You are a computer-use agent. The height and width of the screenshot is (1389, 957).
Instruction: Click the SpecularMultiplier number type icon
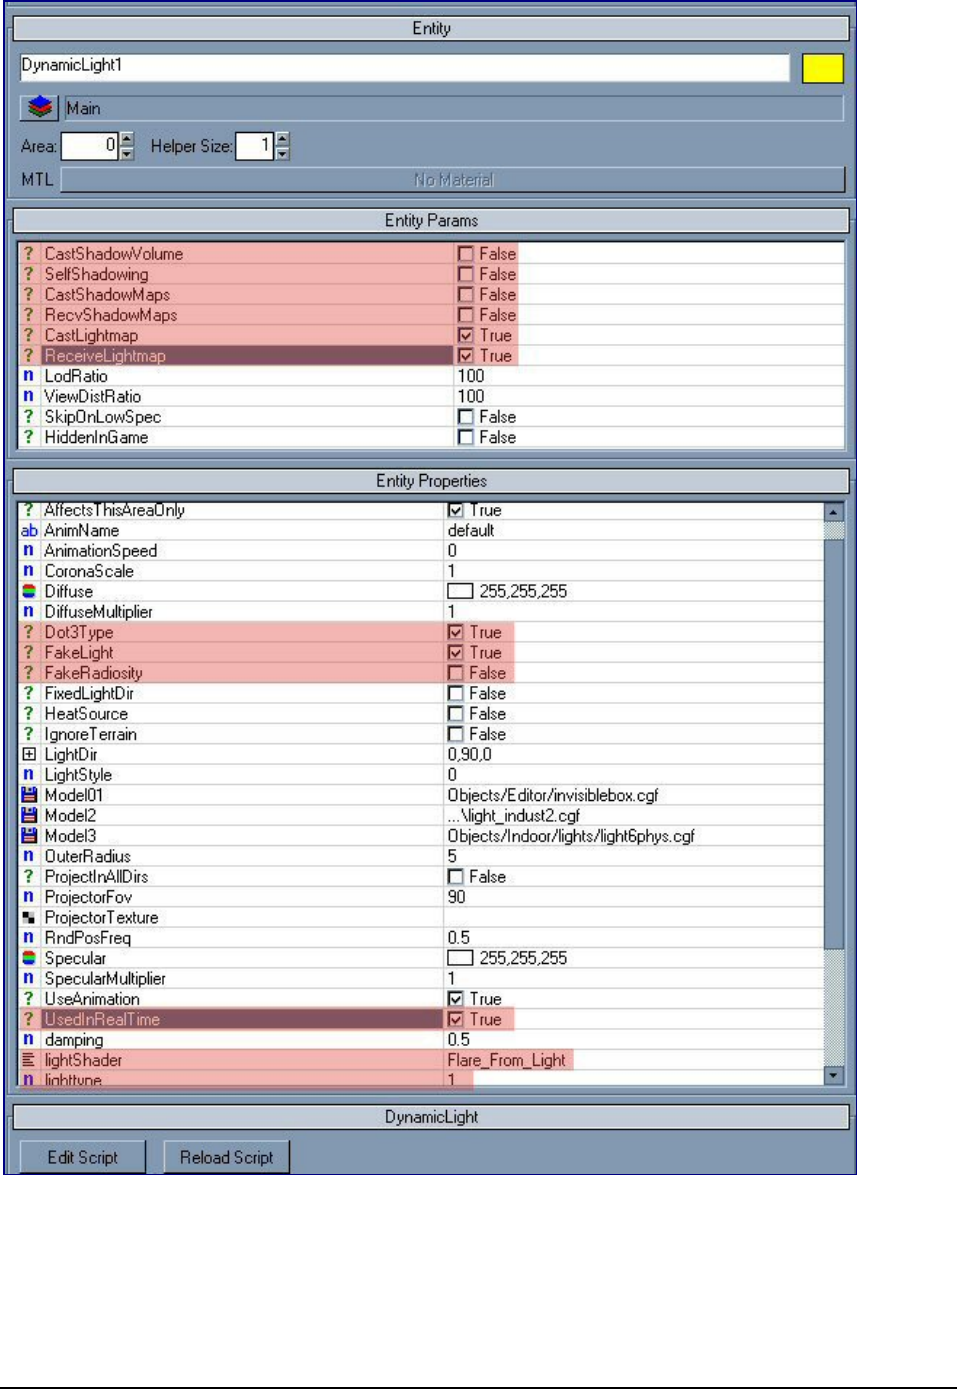(x=29, y=978)
